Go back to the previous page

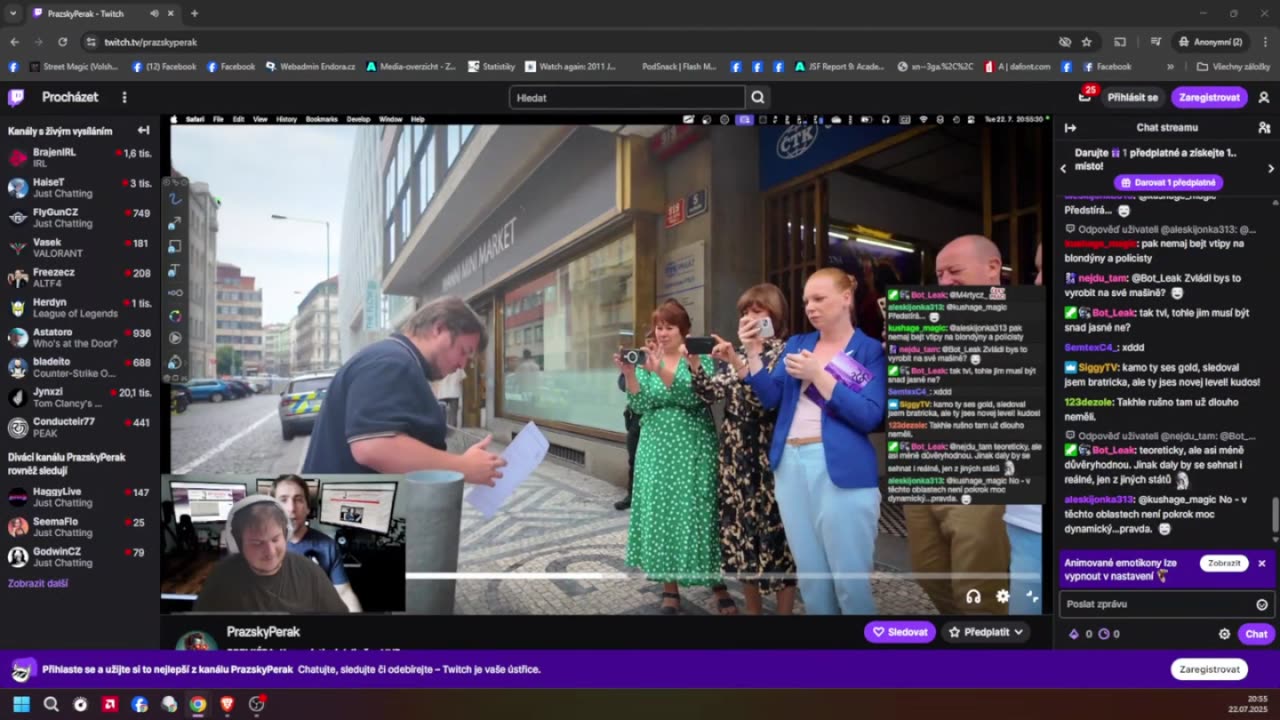(14, 42)
